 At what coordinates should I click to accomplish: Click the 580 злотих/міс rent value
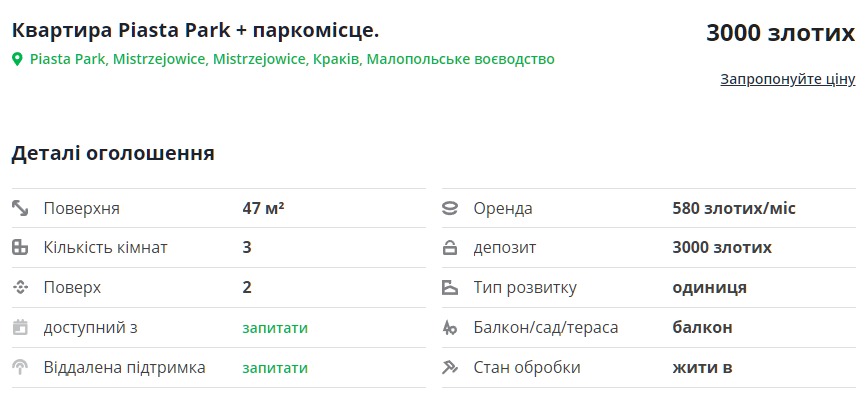click(734, 209)
